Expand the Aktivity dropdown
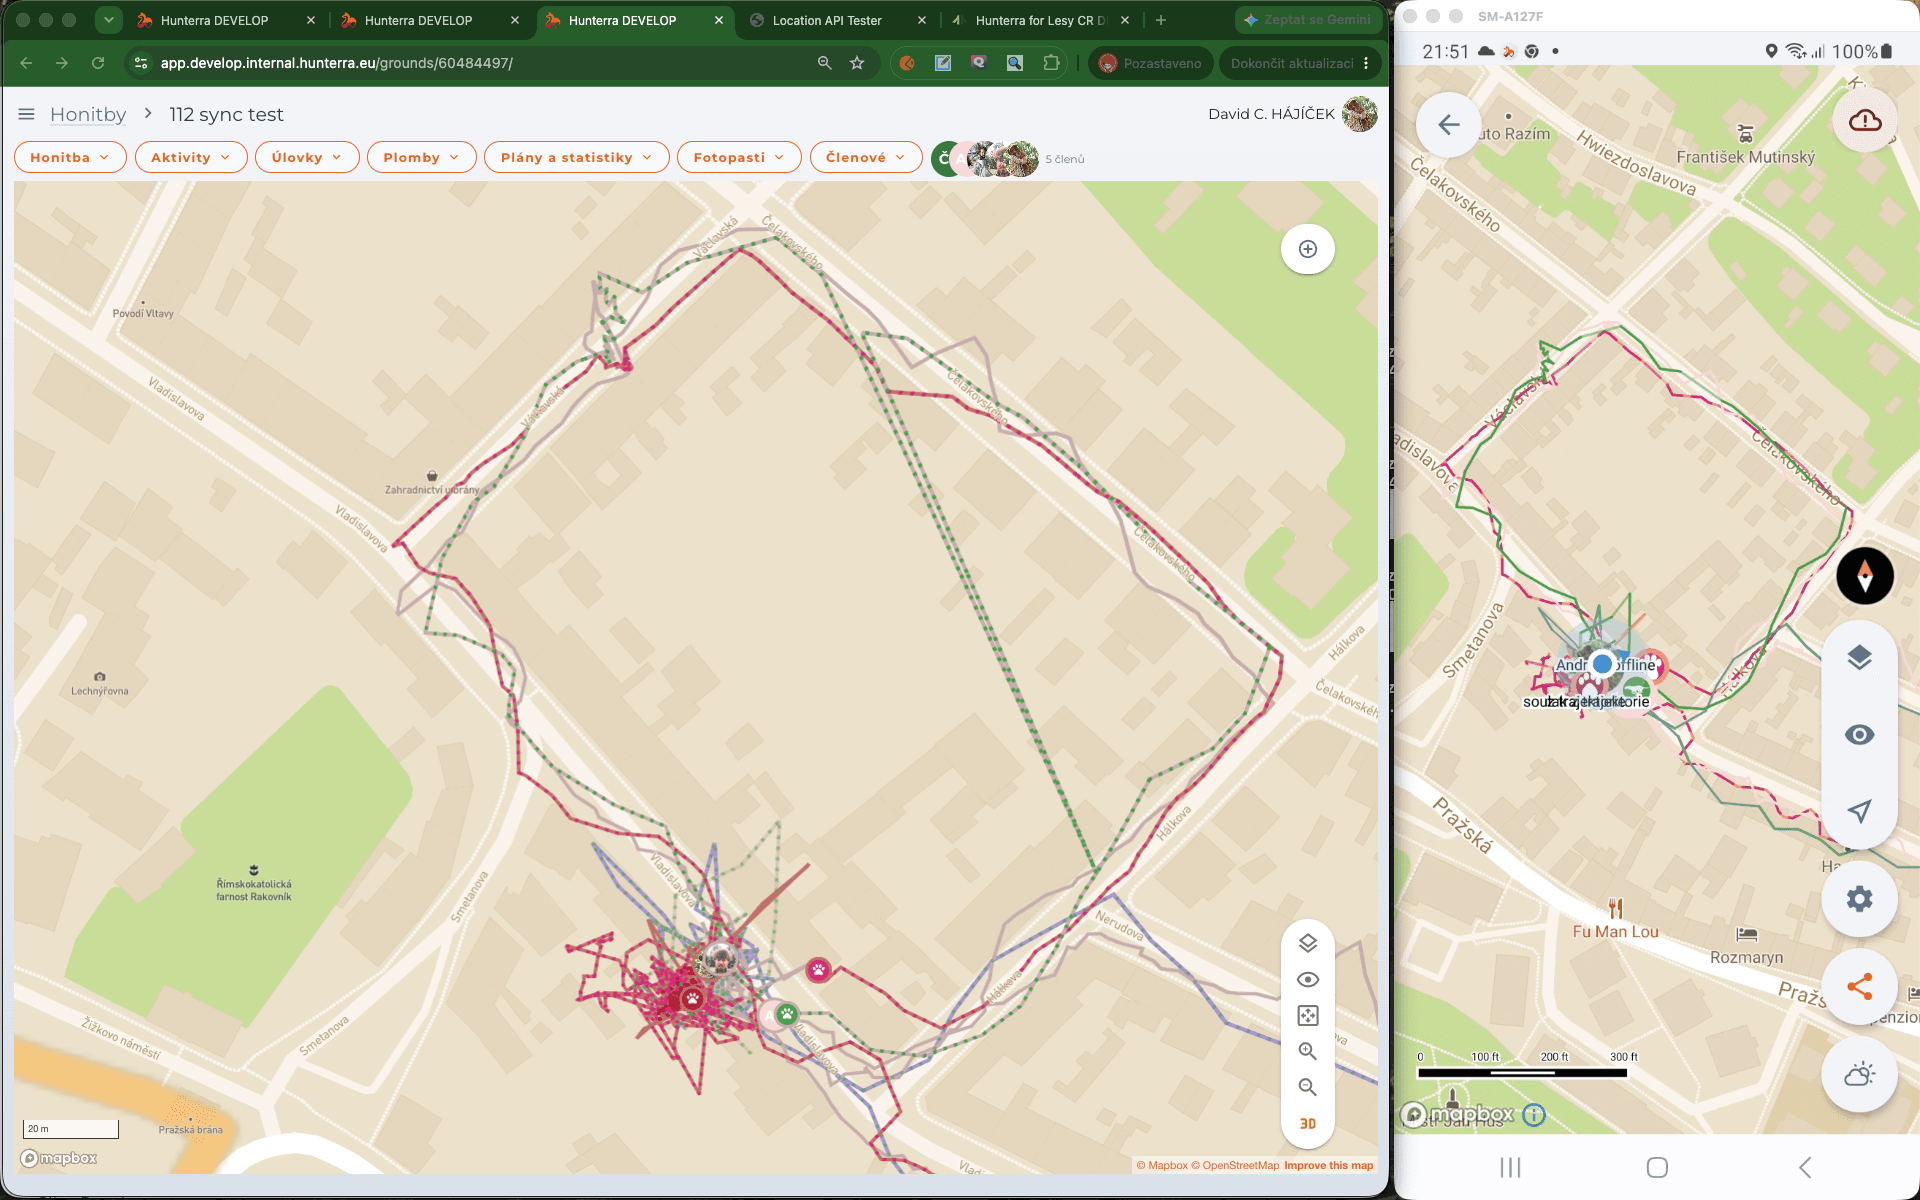Image resolution: width=1920 pixels, height=1200 pixels. [x=191, y=157]
